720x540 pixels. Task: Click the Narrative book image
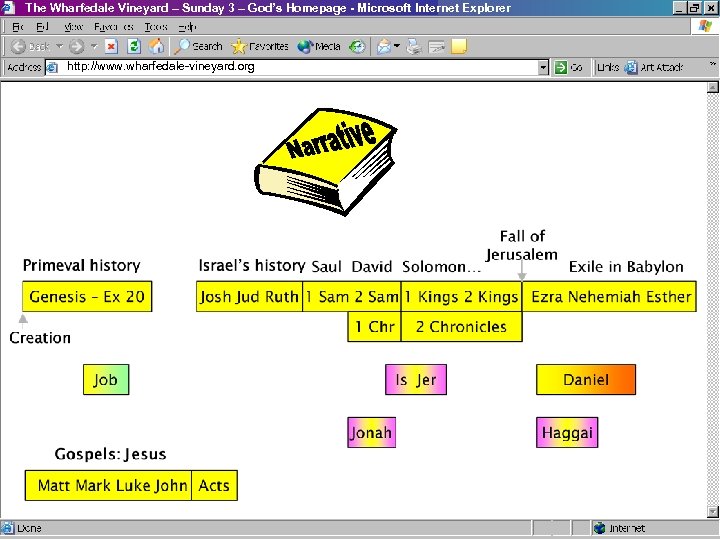point(326,162)
